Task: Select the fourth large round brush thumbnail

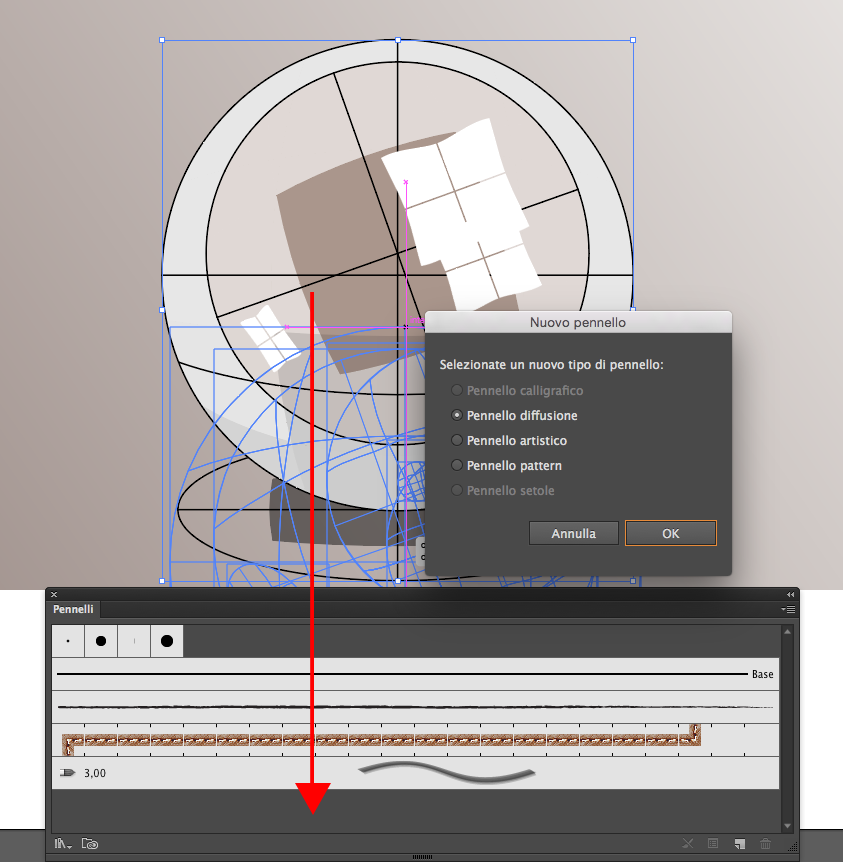Action: (167, 641)
